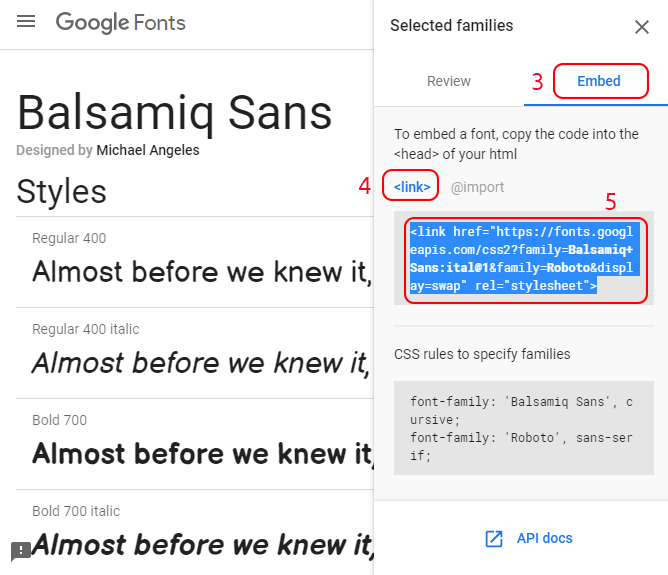Viewport: 668px width, 575px height.
Task: Click the highlighted link href code block
Action: click(x=524, y=258)
